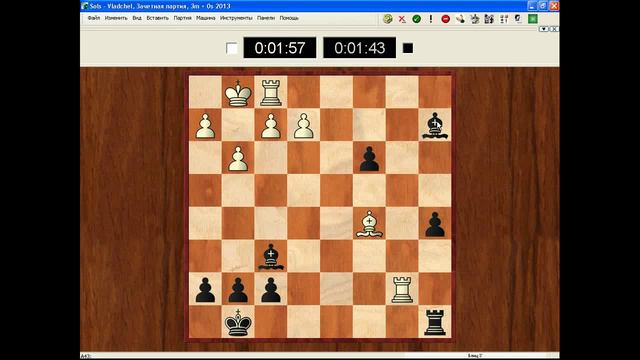Click the white clock showing 0:01:57

[280, 48]
